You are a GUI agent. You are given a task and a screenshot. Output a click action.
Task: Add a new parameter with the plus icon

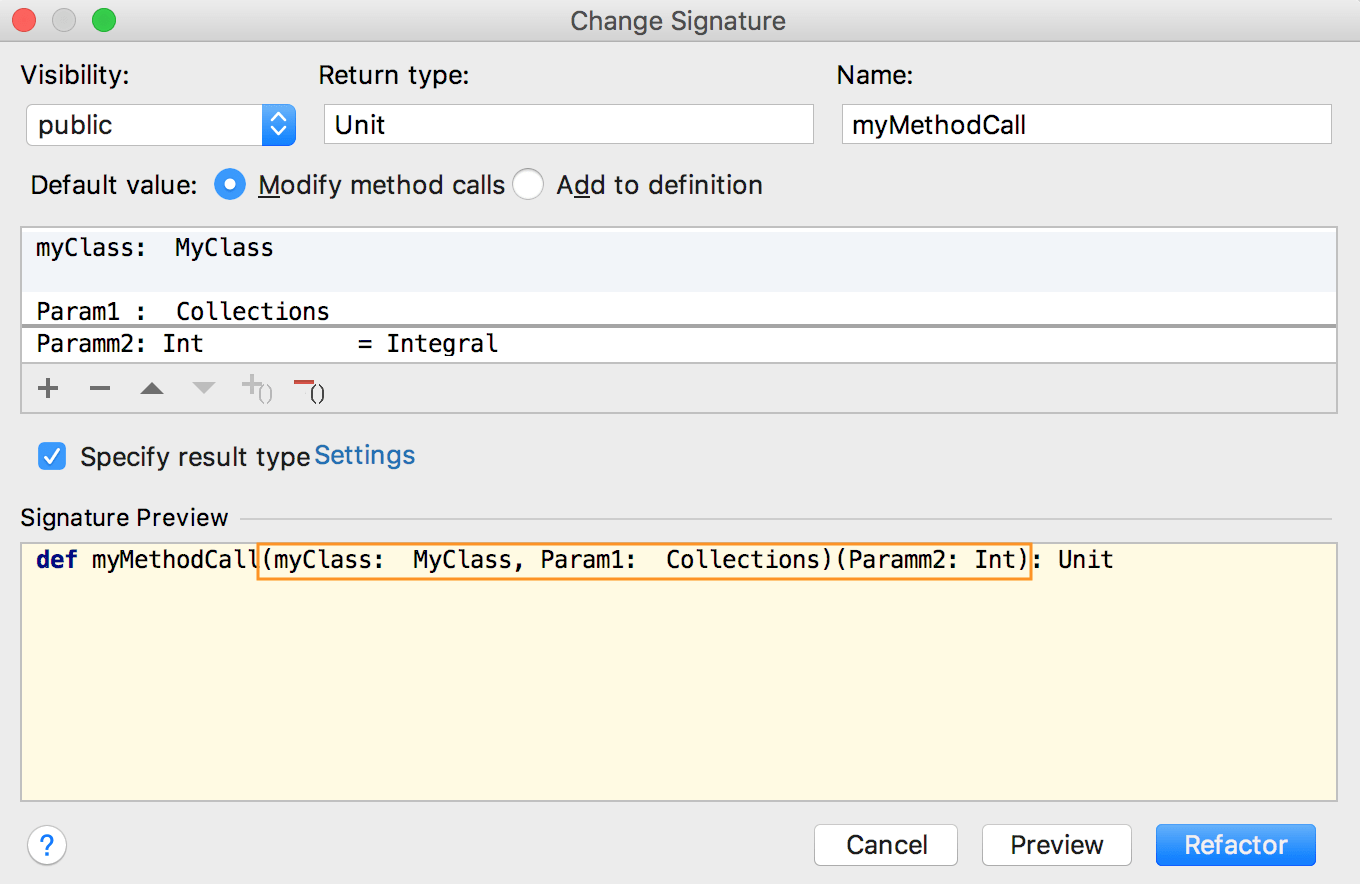point(47,388)
